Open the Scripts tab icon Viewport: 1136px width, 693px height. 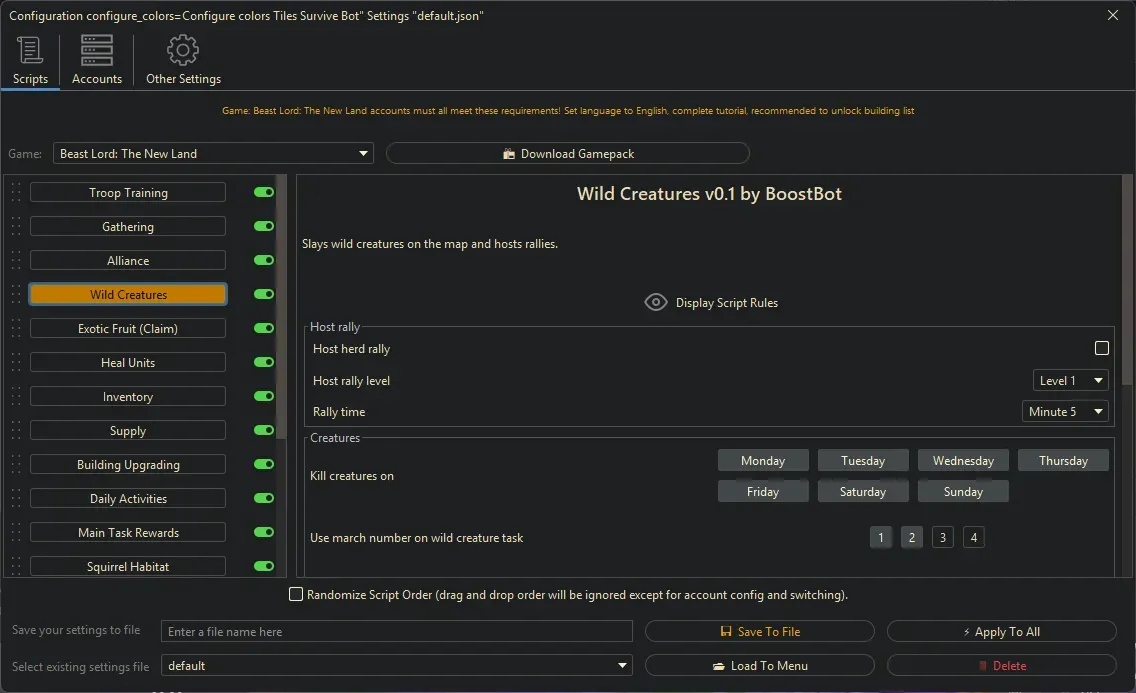(x=30, y=50)
